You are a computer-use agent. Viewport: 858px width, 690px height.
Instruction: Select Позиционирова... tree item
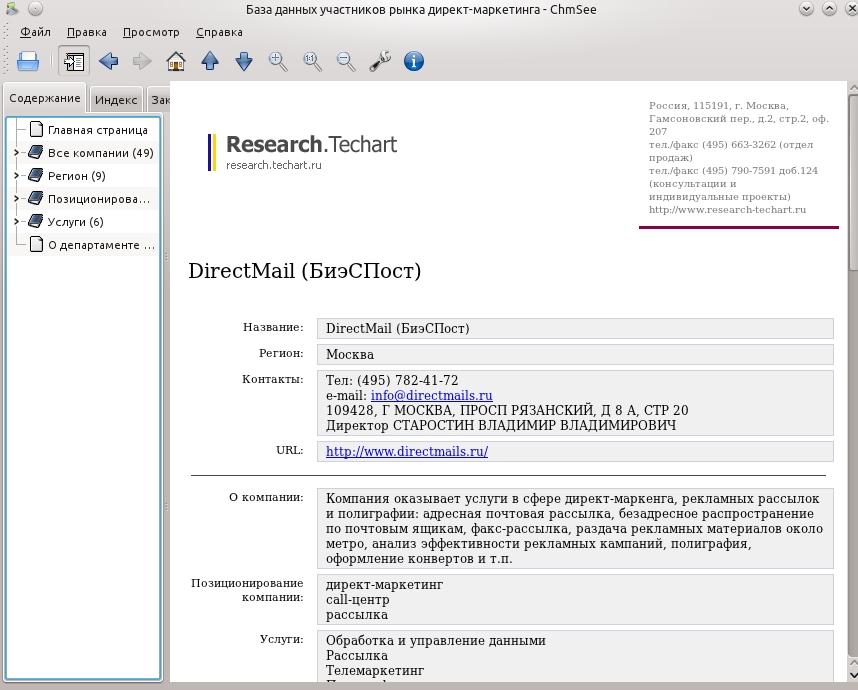tap(98, 199)
